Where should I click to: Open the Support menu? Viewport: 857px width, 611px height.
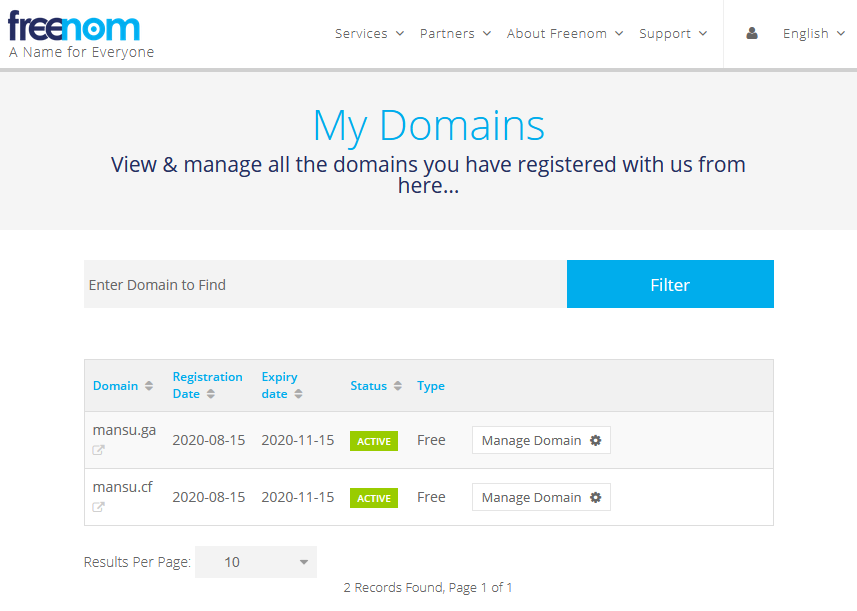point(672,33)
